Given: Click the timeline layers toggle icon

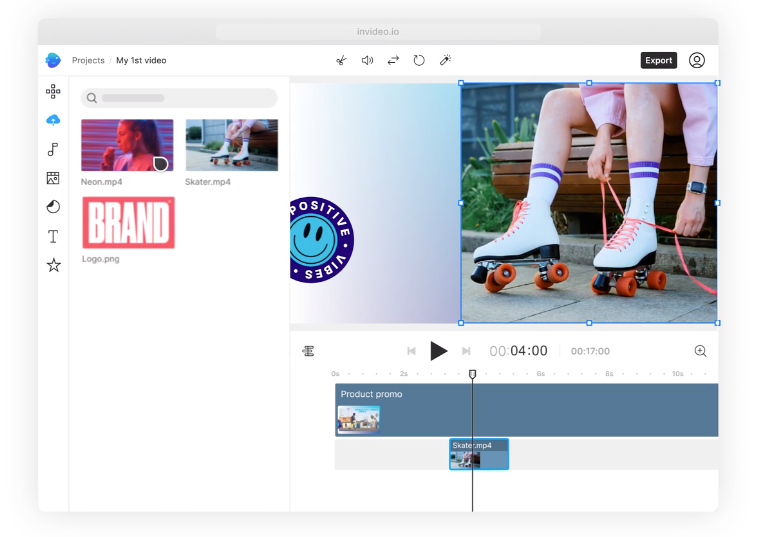Looking at the screenshot, I should tap(308, 351).
